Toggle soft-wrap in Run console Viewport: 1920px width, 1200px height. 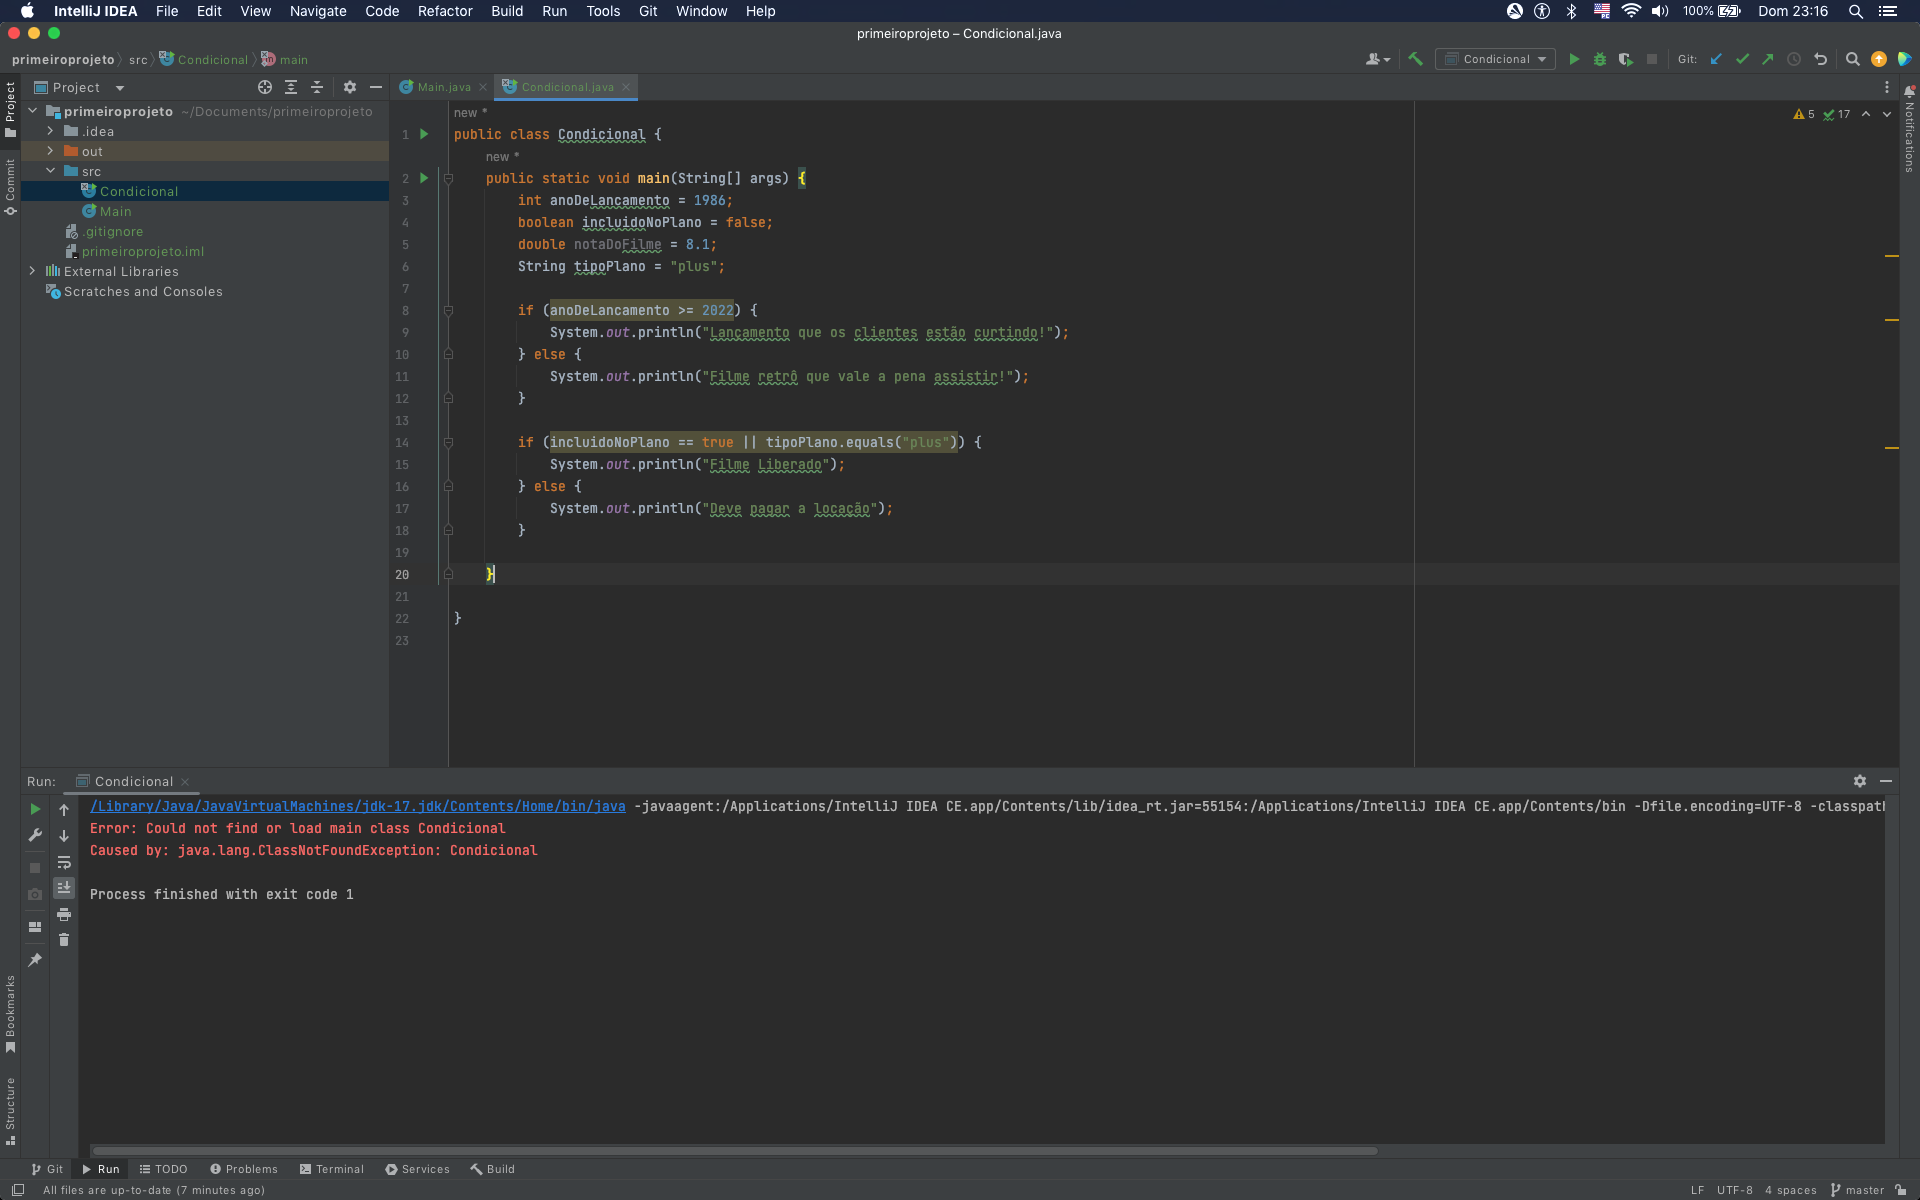64,862
